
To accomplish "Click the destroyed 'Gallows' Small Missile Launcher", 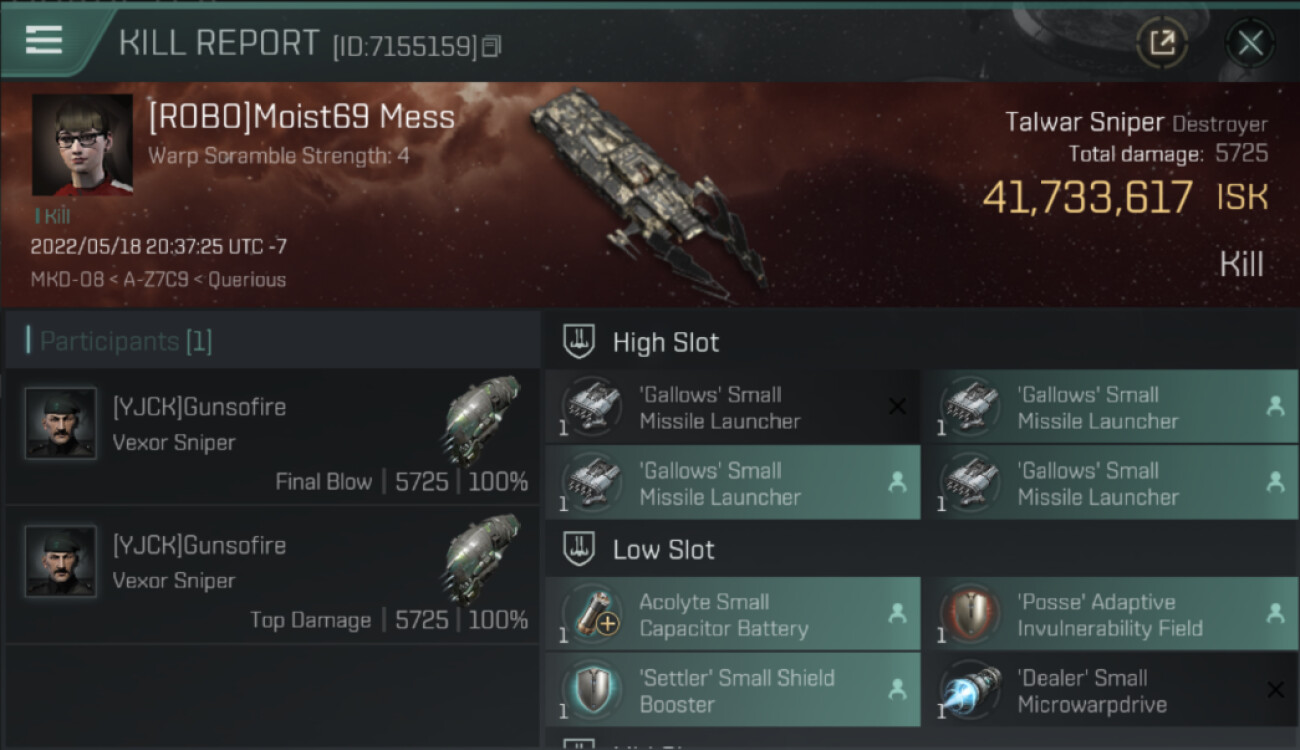I will click(732, 407).
